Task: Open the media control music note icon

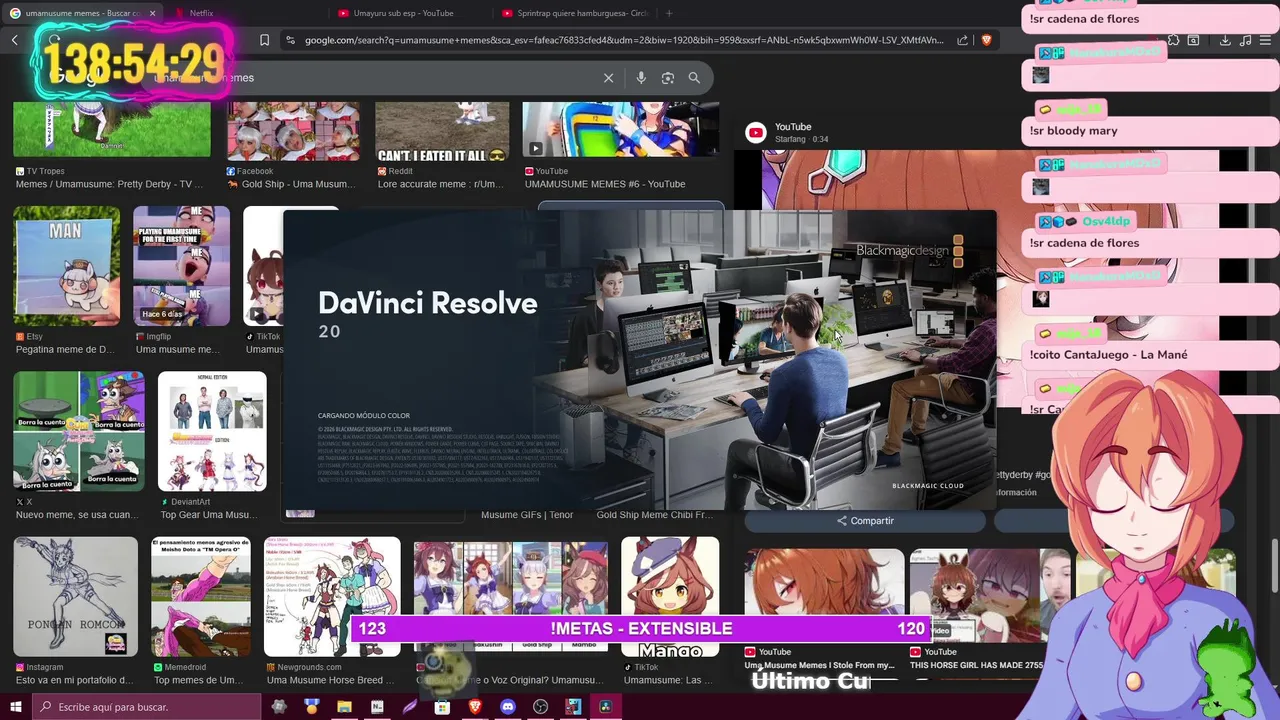Action: tap(1245, 40)
